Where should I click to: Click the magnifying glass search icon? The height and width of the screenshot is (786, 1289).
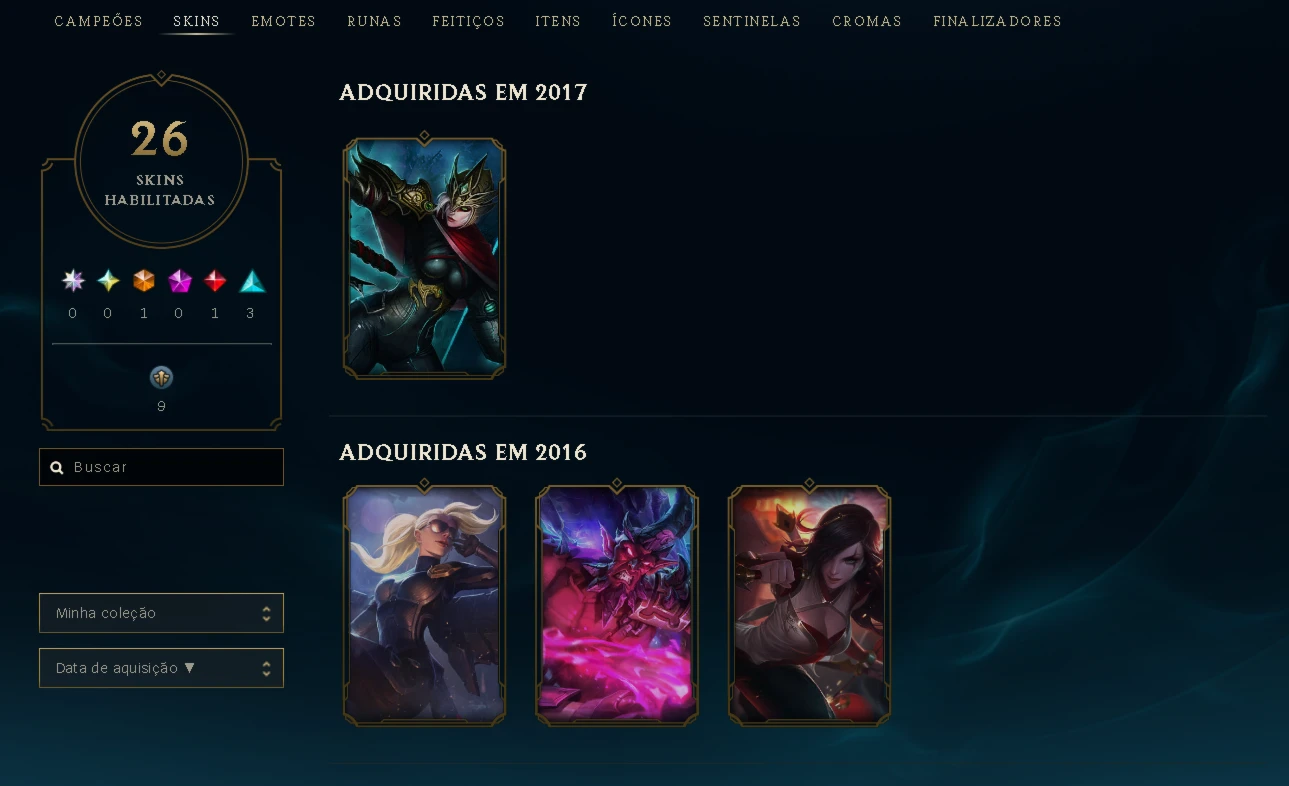tap(57, 467)
